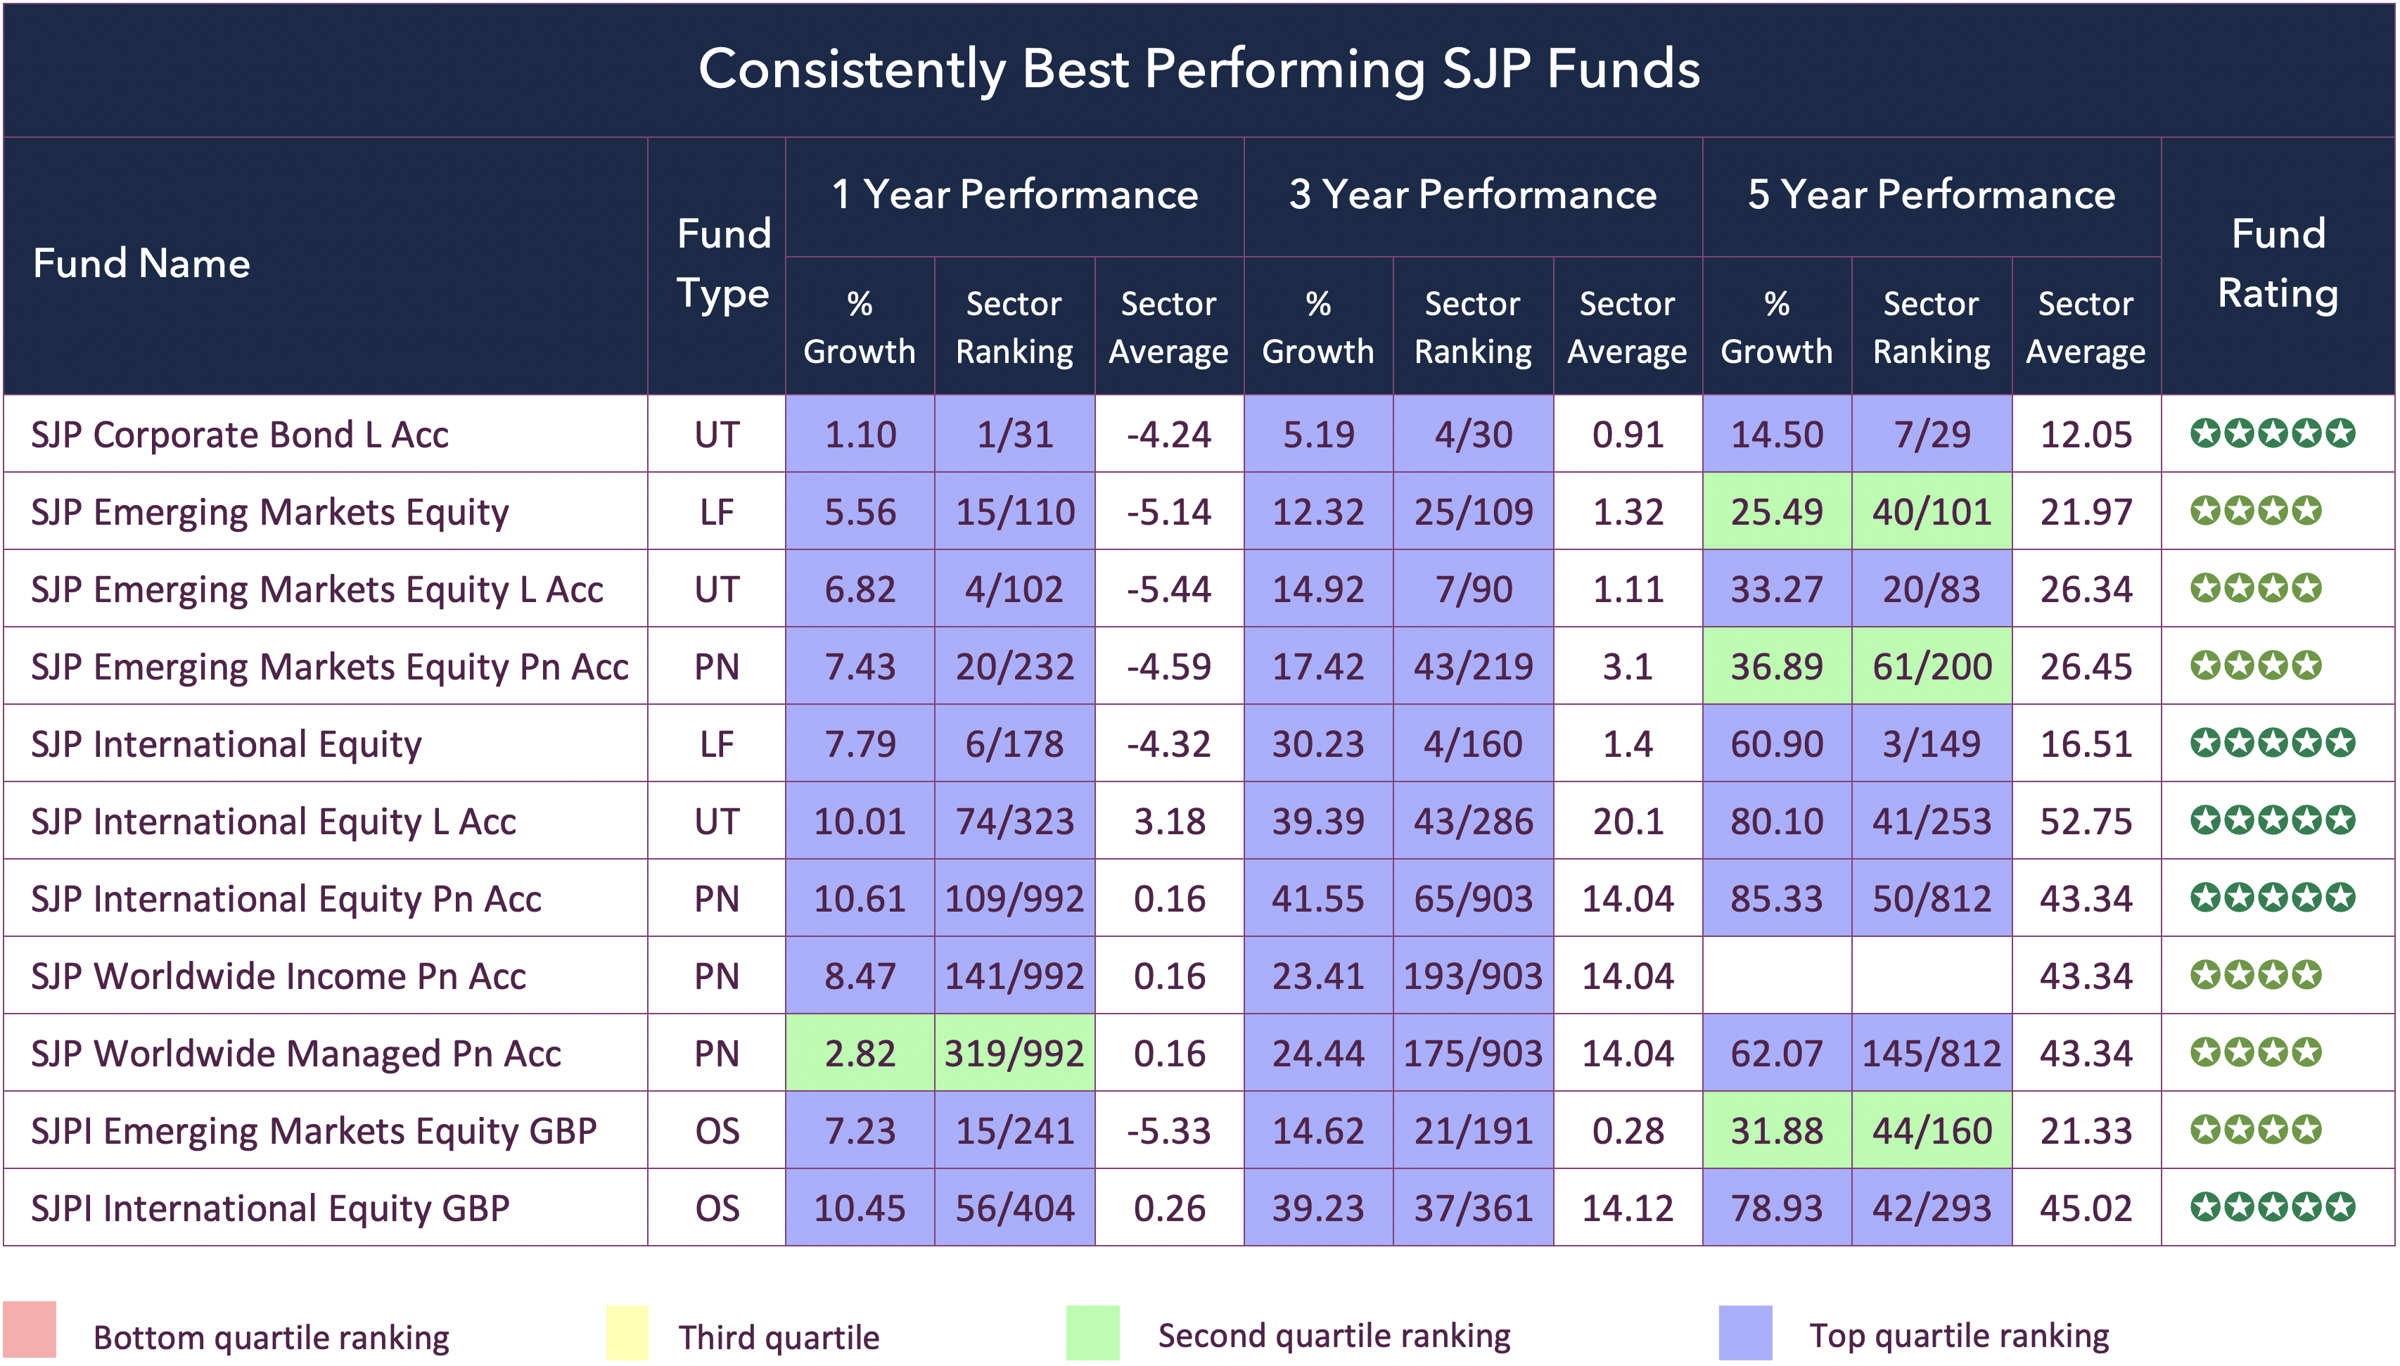
Task: Click the Bottom quartile ranking legend label
Action: coord(271,1338)
